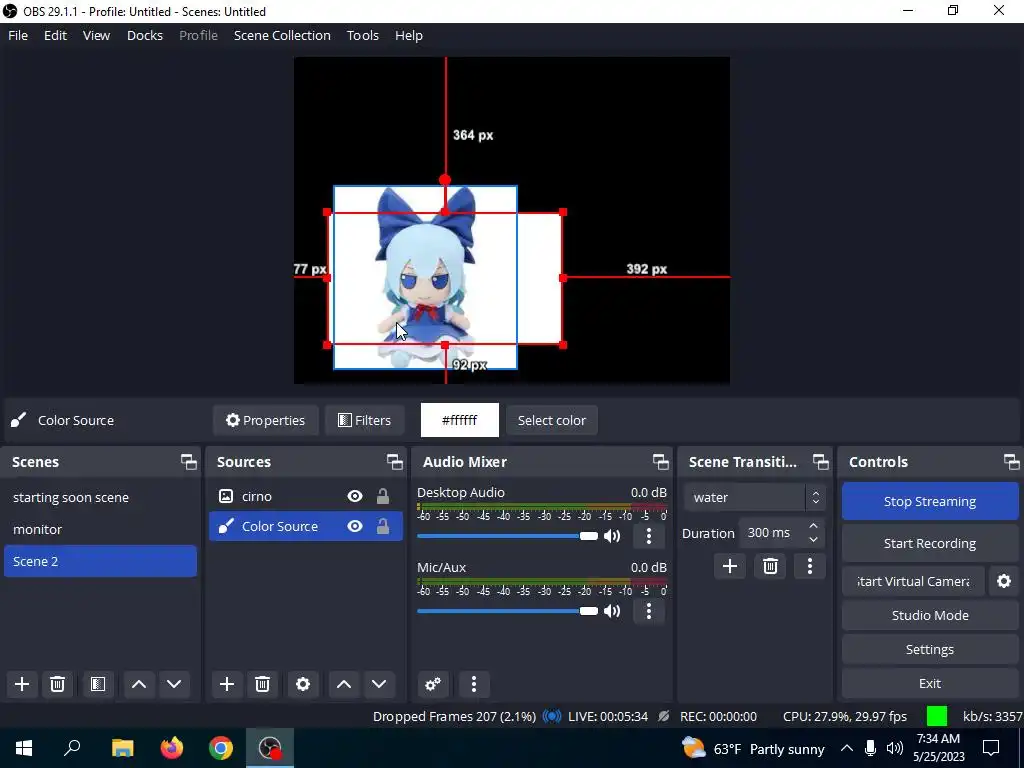
Task: Toggle Studio Mode
Action: [x=930, y=615]
